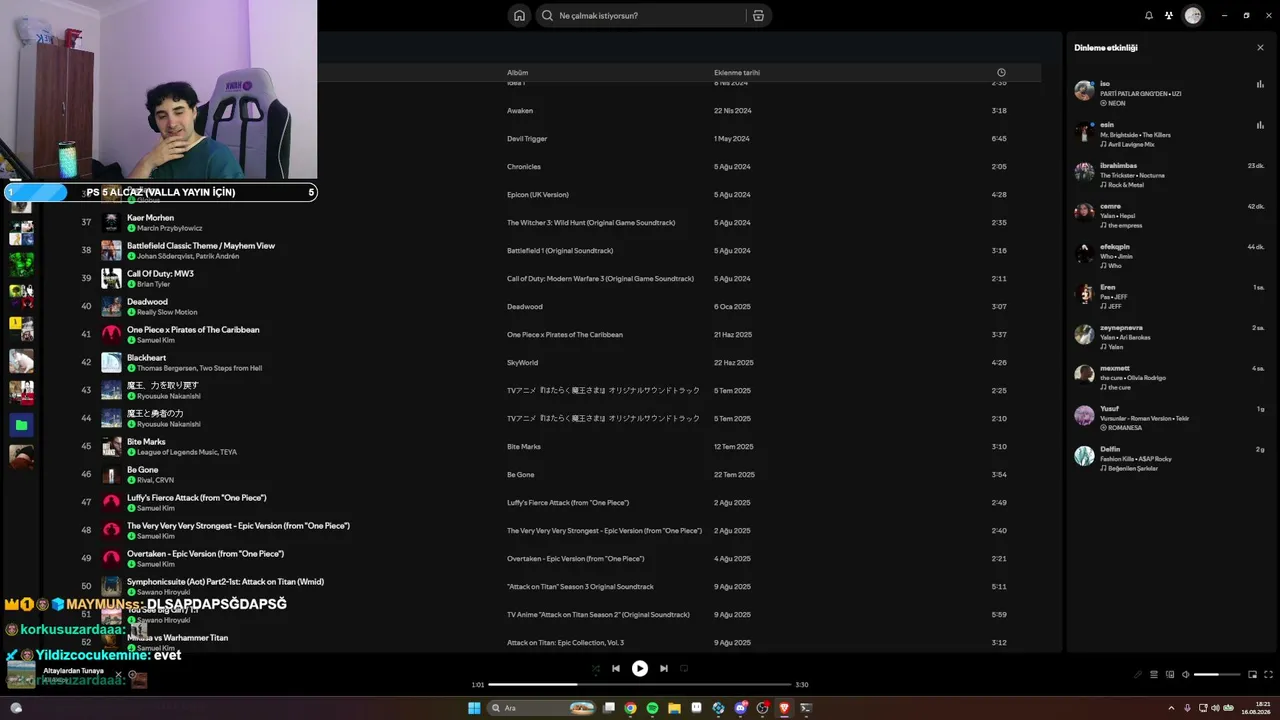Open Yusuf's activity entry
1280x720 pixels.
tap(1169, 418)
